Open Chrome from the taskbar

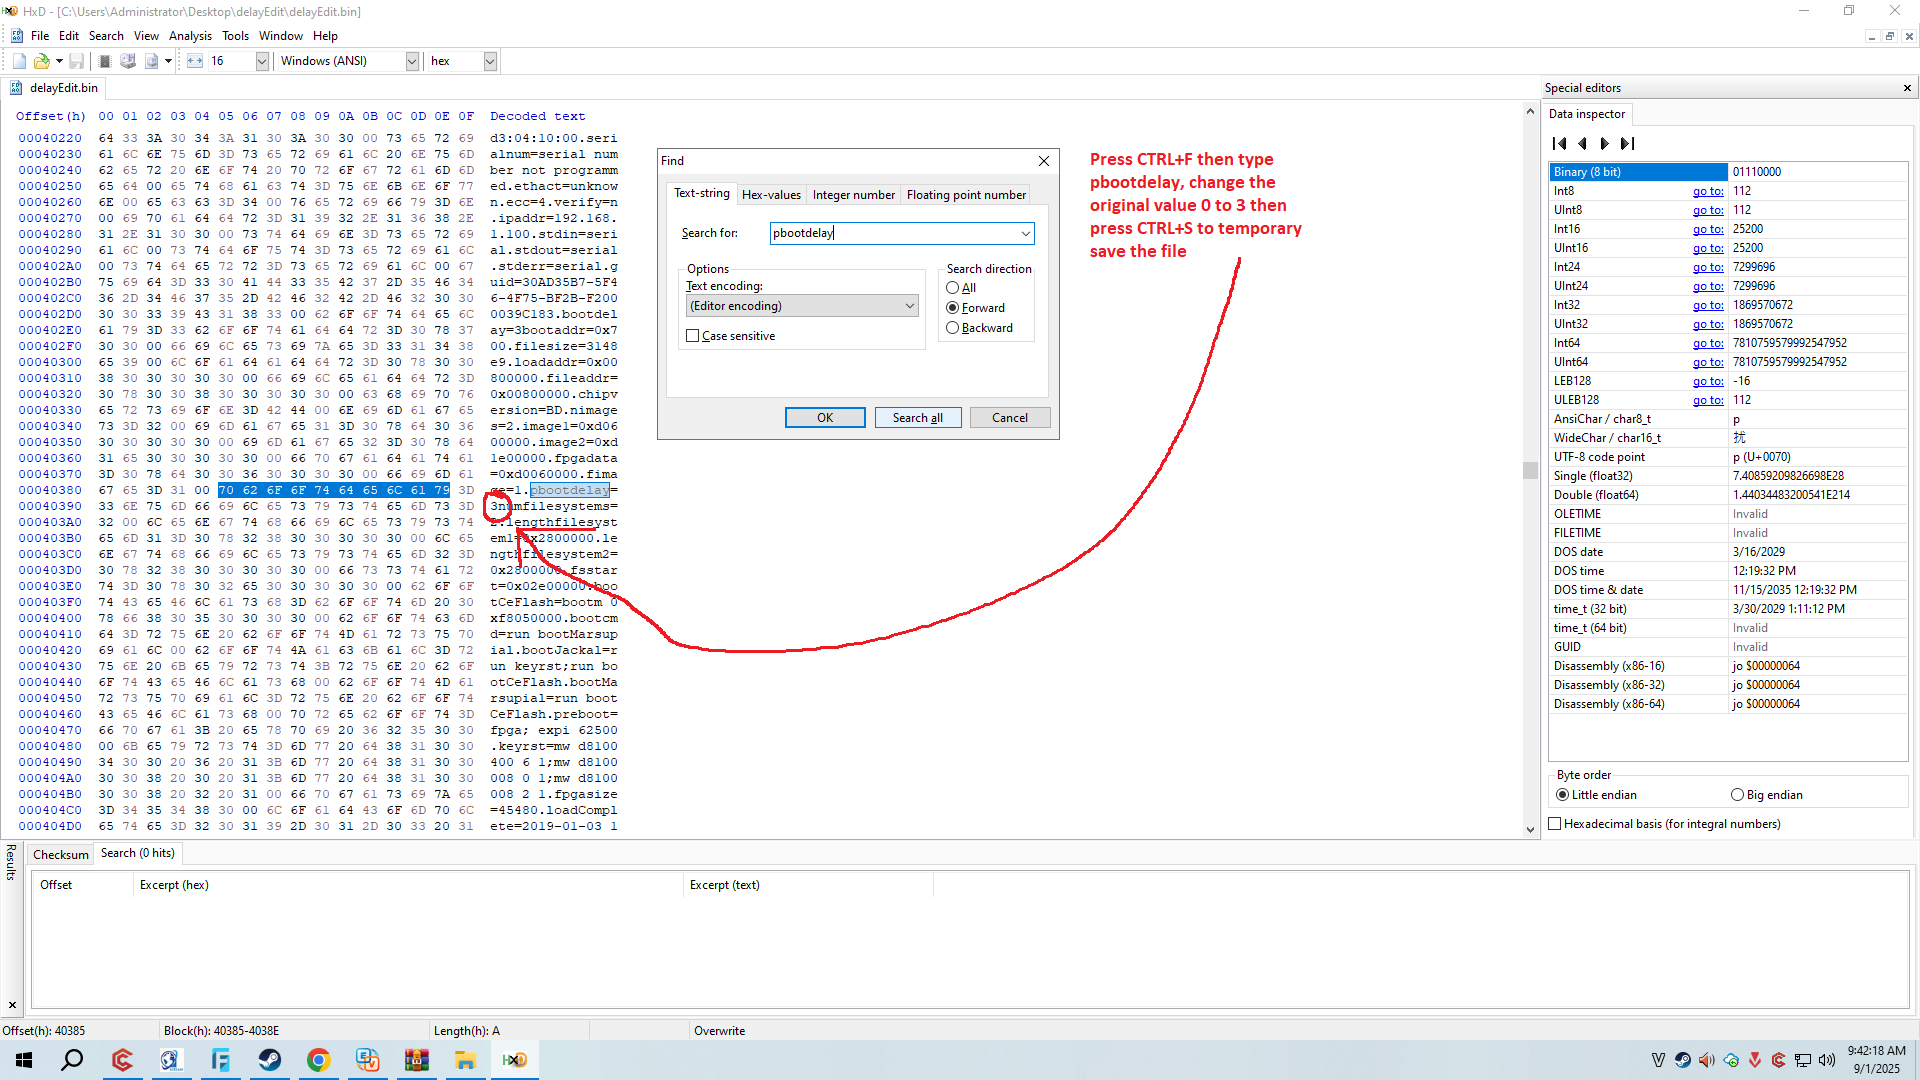318,1060
